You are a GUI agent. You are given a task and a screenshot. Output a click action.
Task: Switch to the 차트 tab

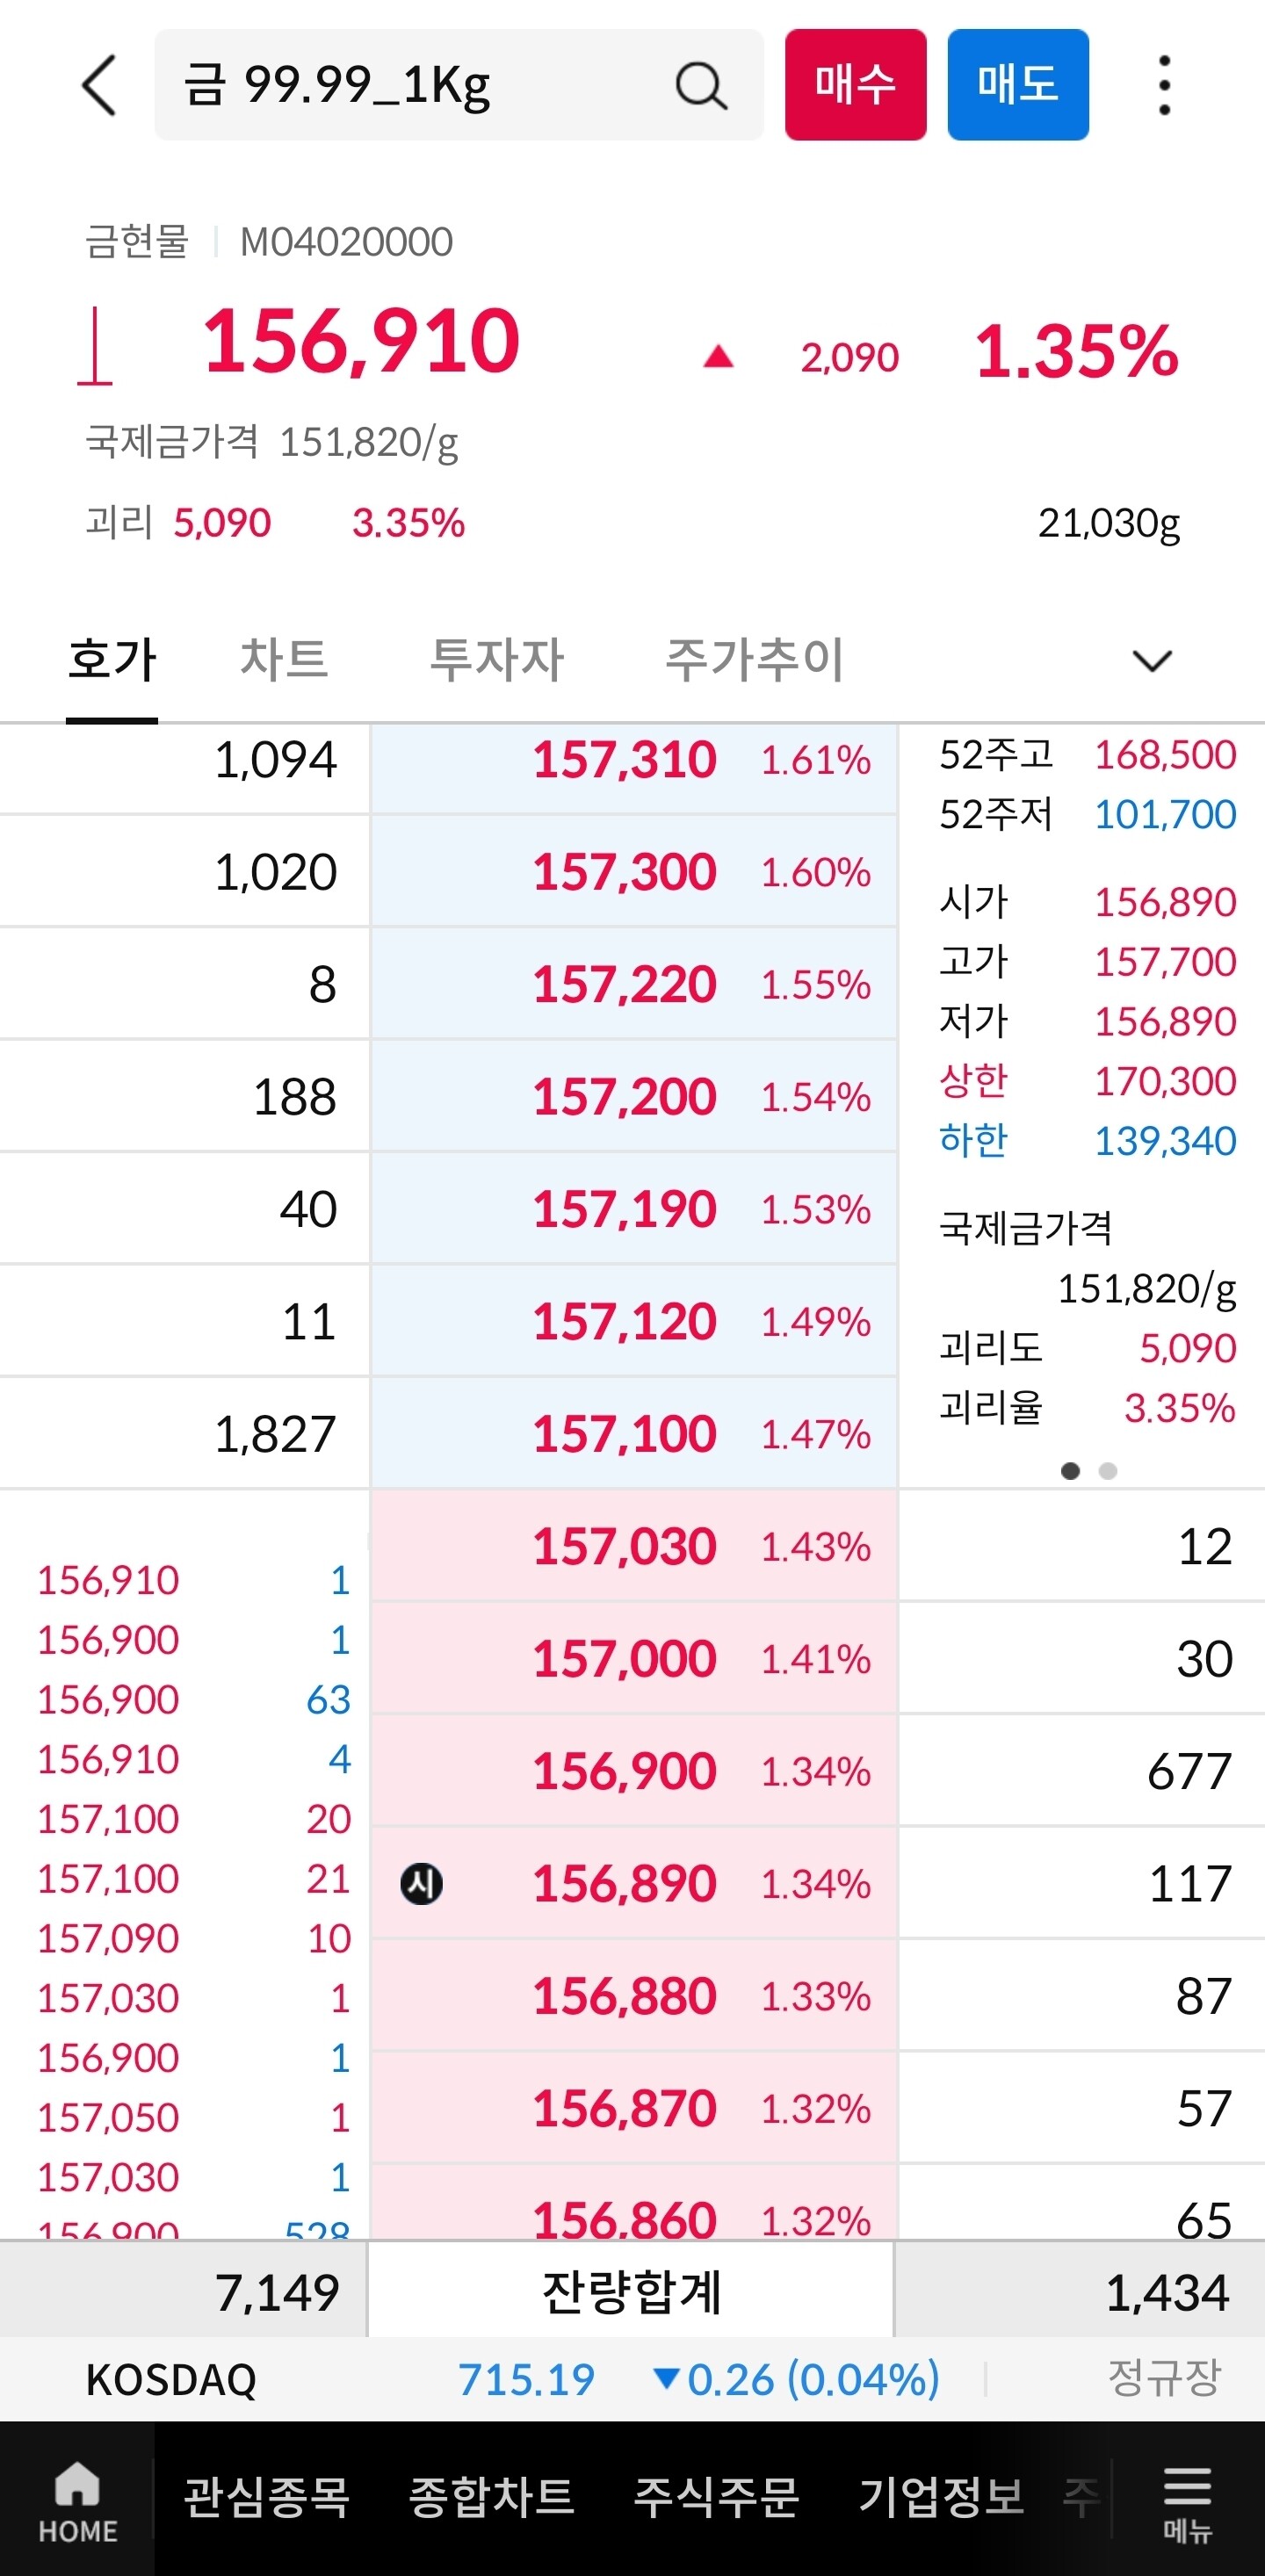(x=285, y=660)
